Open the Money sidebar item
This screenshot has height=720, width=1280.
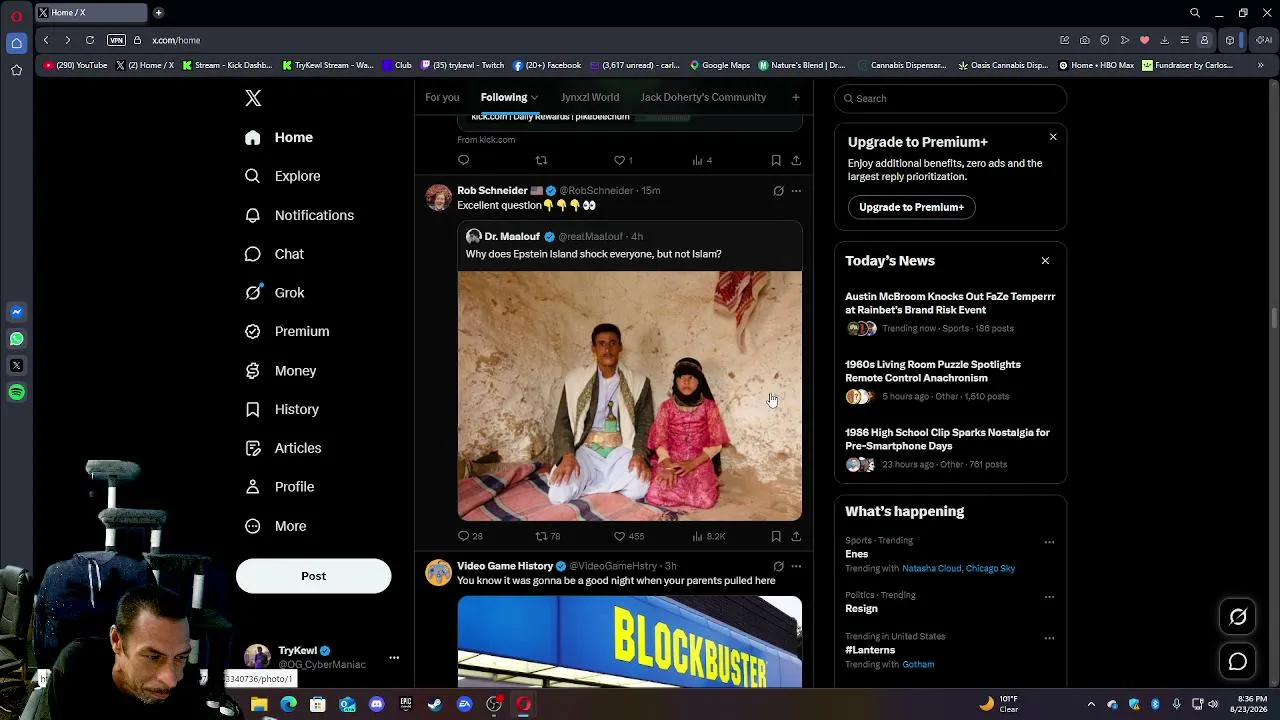click(x=281, y=371)
